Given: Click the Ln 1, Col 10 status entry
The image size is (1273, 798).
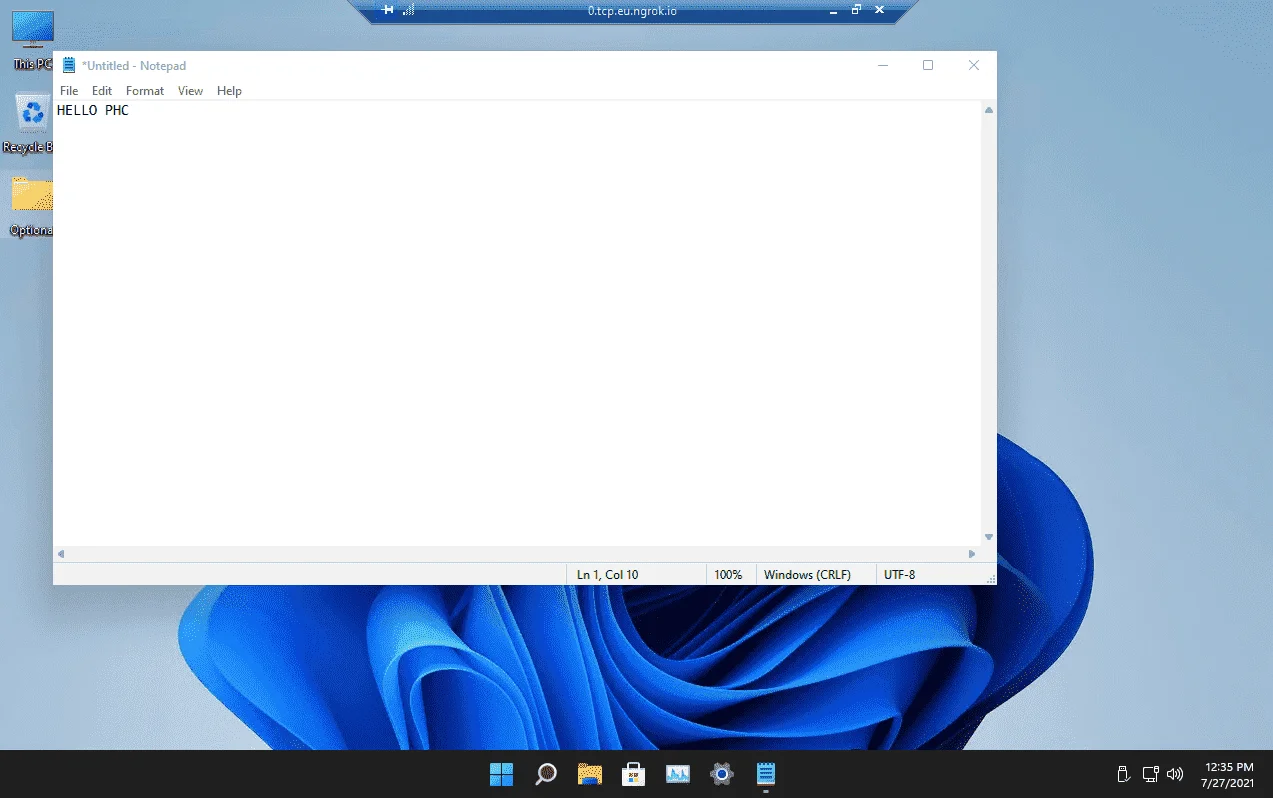Looking at the screenshot, I should pos(607,574).
